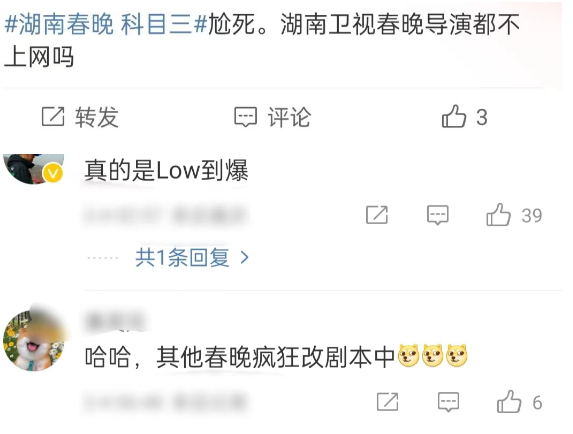573x434 pixels.
Task: Reply to the "其他春晚疯狂改剧本中" comment
Action: [448, 402]
